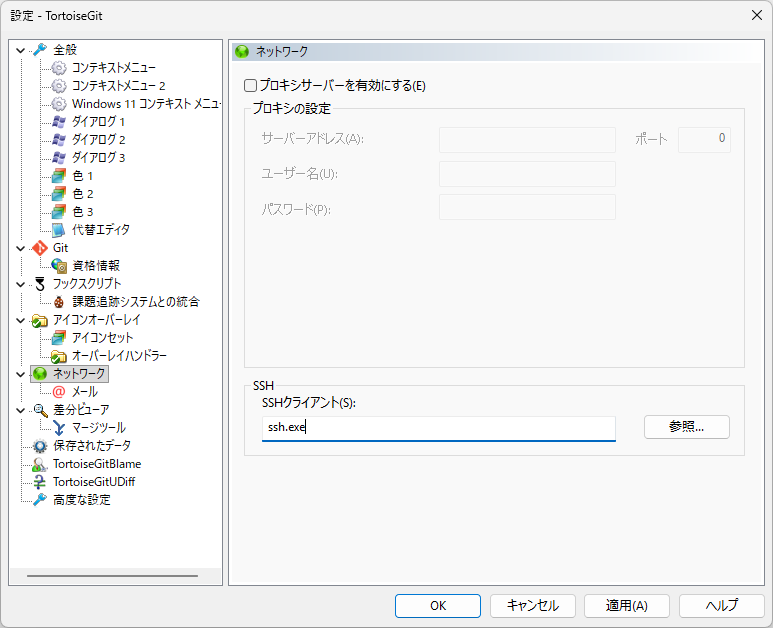Click the ヘルプ button
The image size is (773, 628).
coord(721,606)
